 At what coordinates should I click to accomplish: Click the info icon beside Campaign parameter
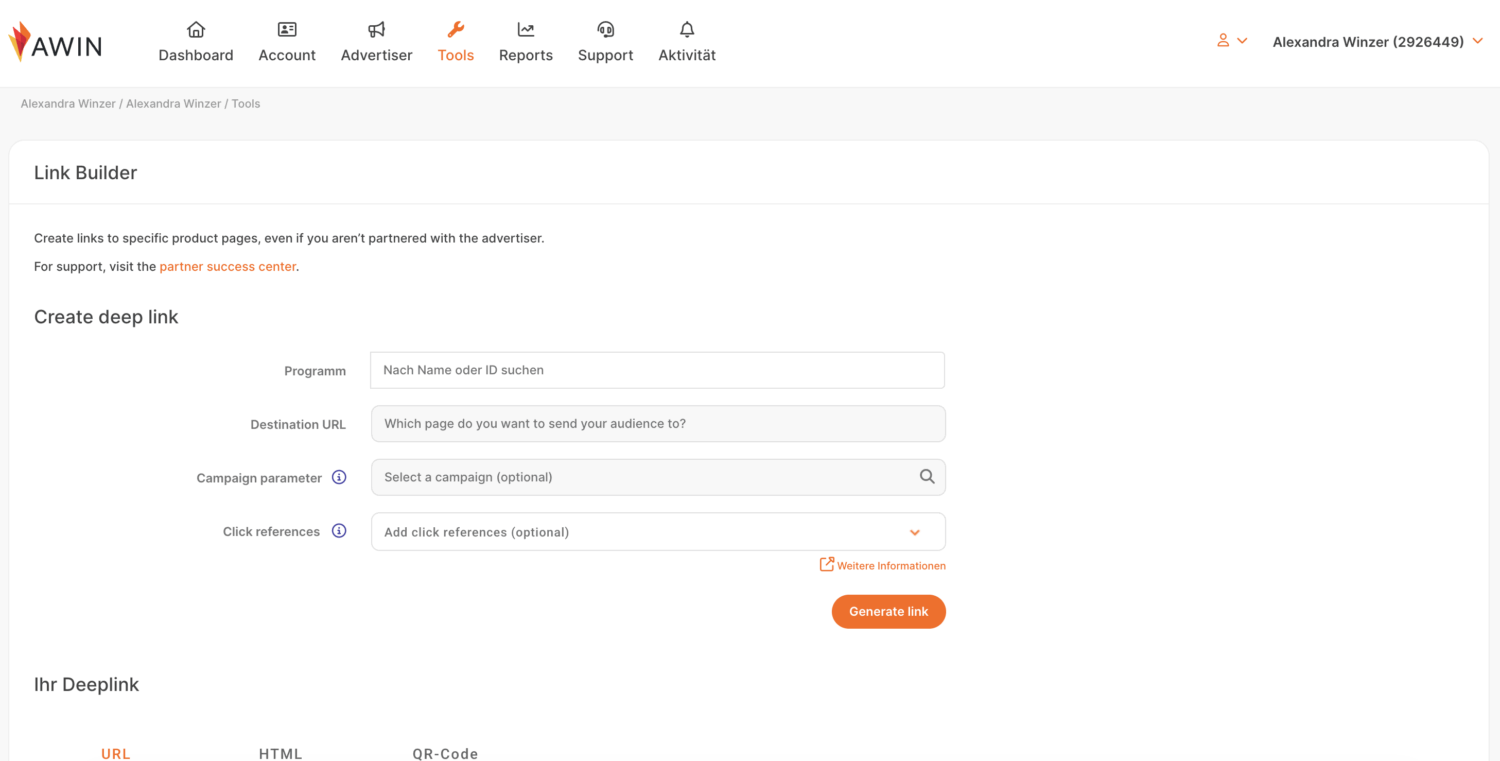click(339, 477)
